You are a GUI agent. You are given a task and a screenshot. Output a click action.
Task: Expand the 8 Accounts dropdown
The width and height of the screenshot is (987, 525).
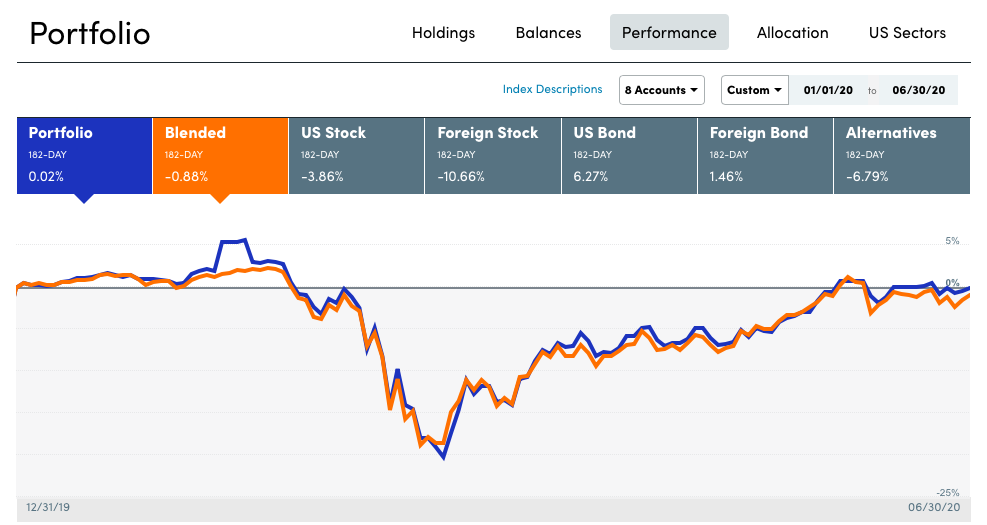coord(661,90)
